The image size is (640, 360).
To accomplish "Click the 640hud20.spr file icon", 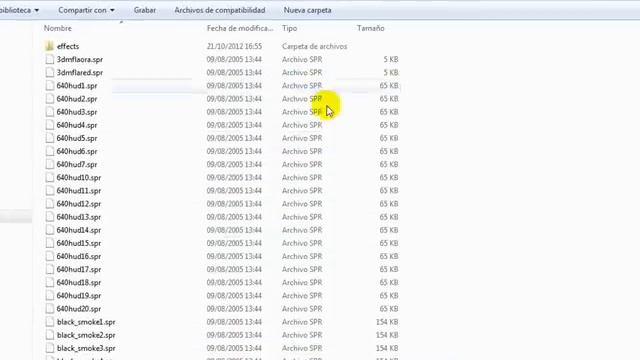I will pos(50,309).
